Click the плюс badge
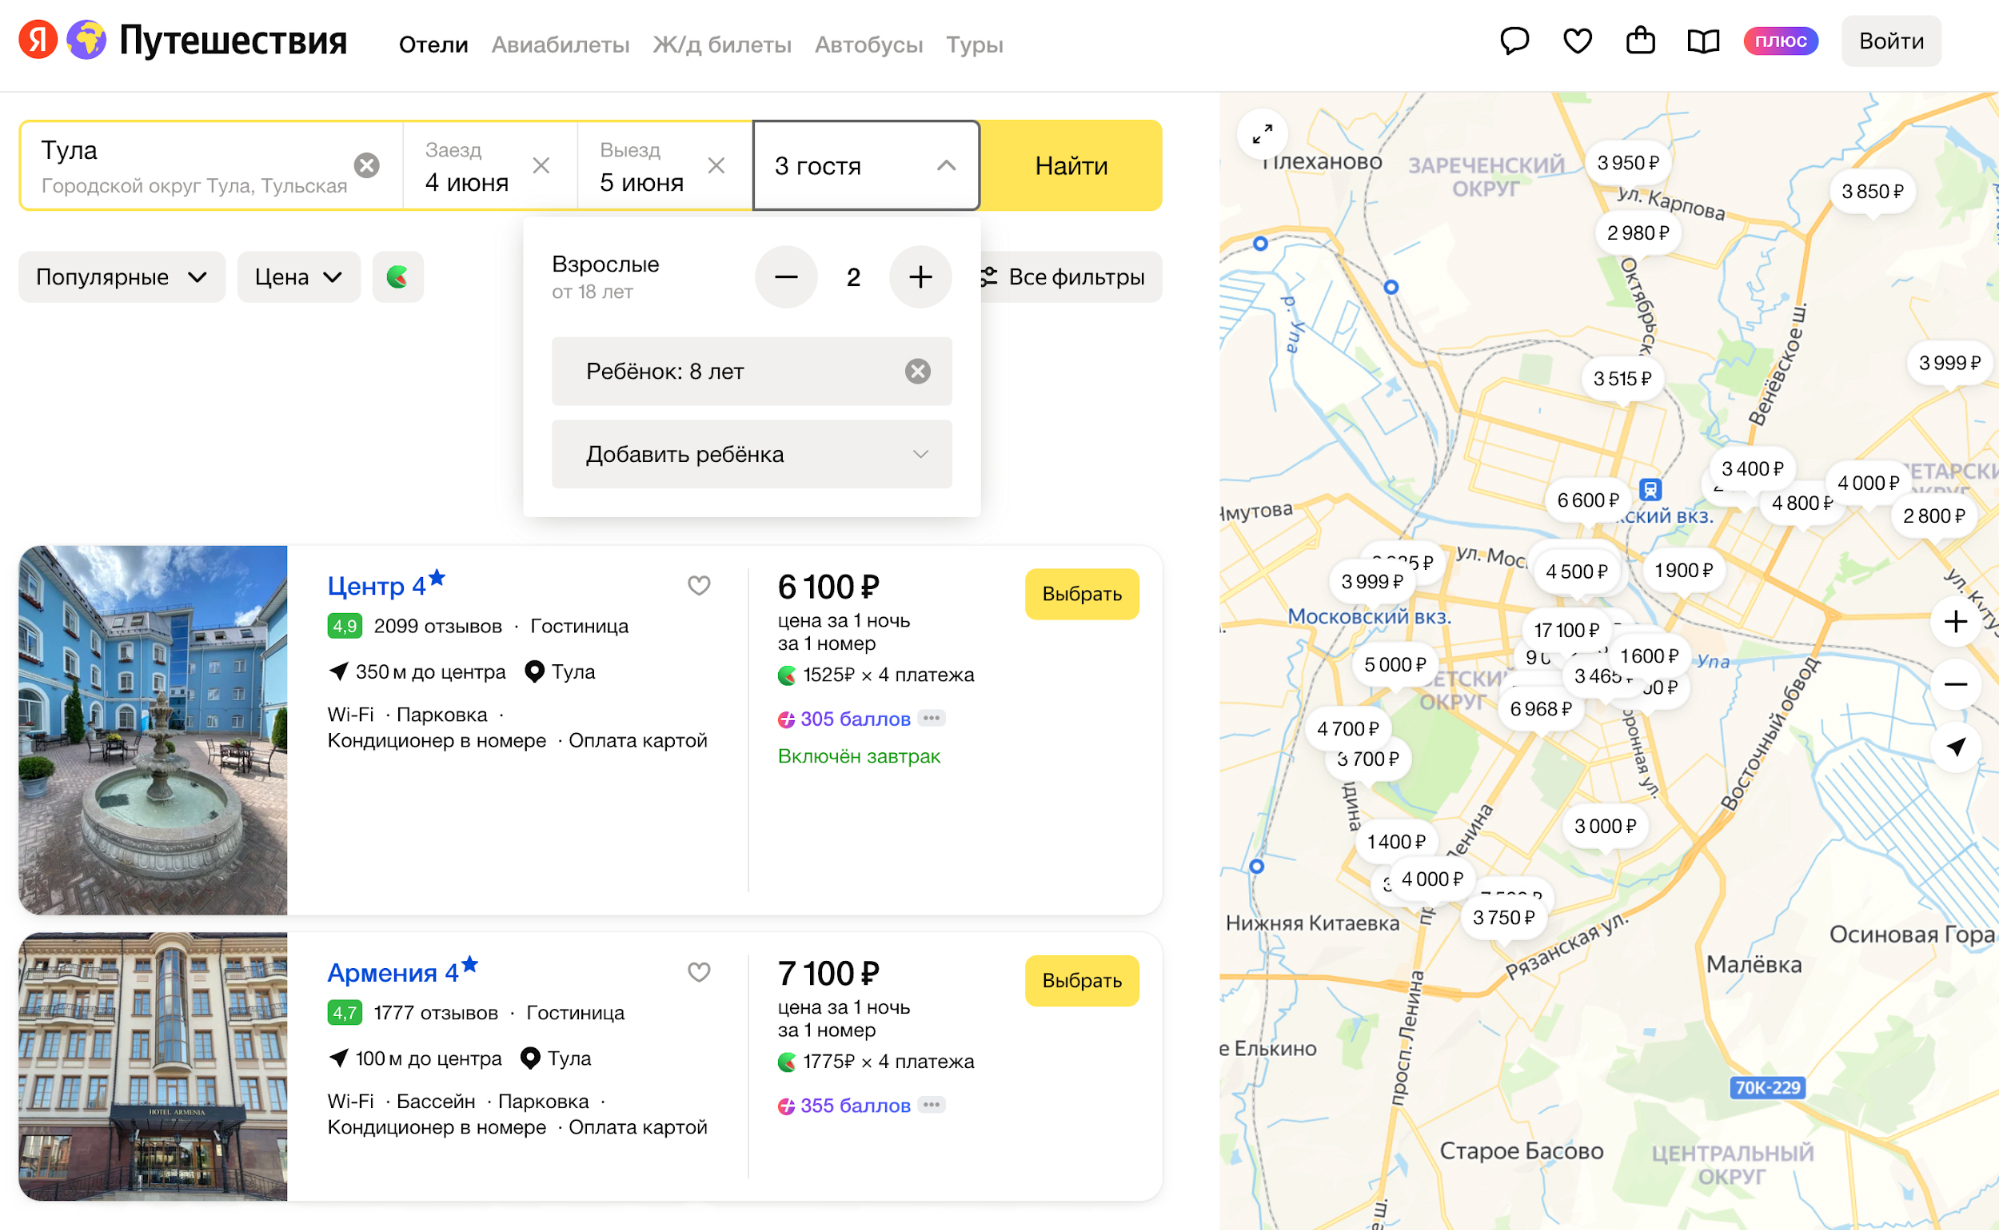The image size is (1999, 1230). pyautogui.click(x=1781, y=41)
